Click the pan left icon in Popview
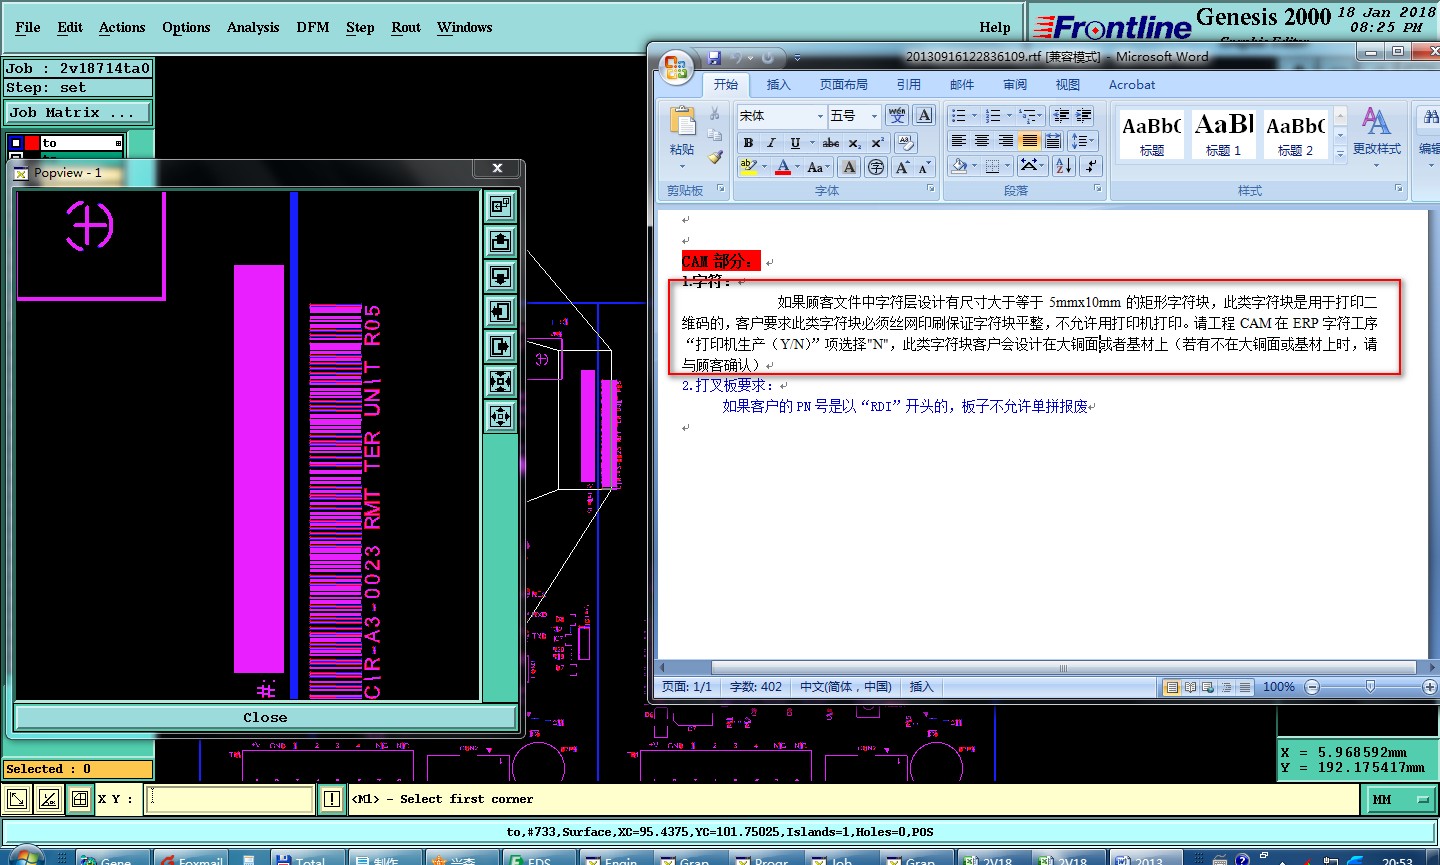The width and height of the screenshot is (1440, 865). [500, 311]
